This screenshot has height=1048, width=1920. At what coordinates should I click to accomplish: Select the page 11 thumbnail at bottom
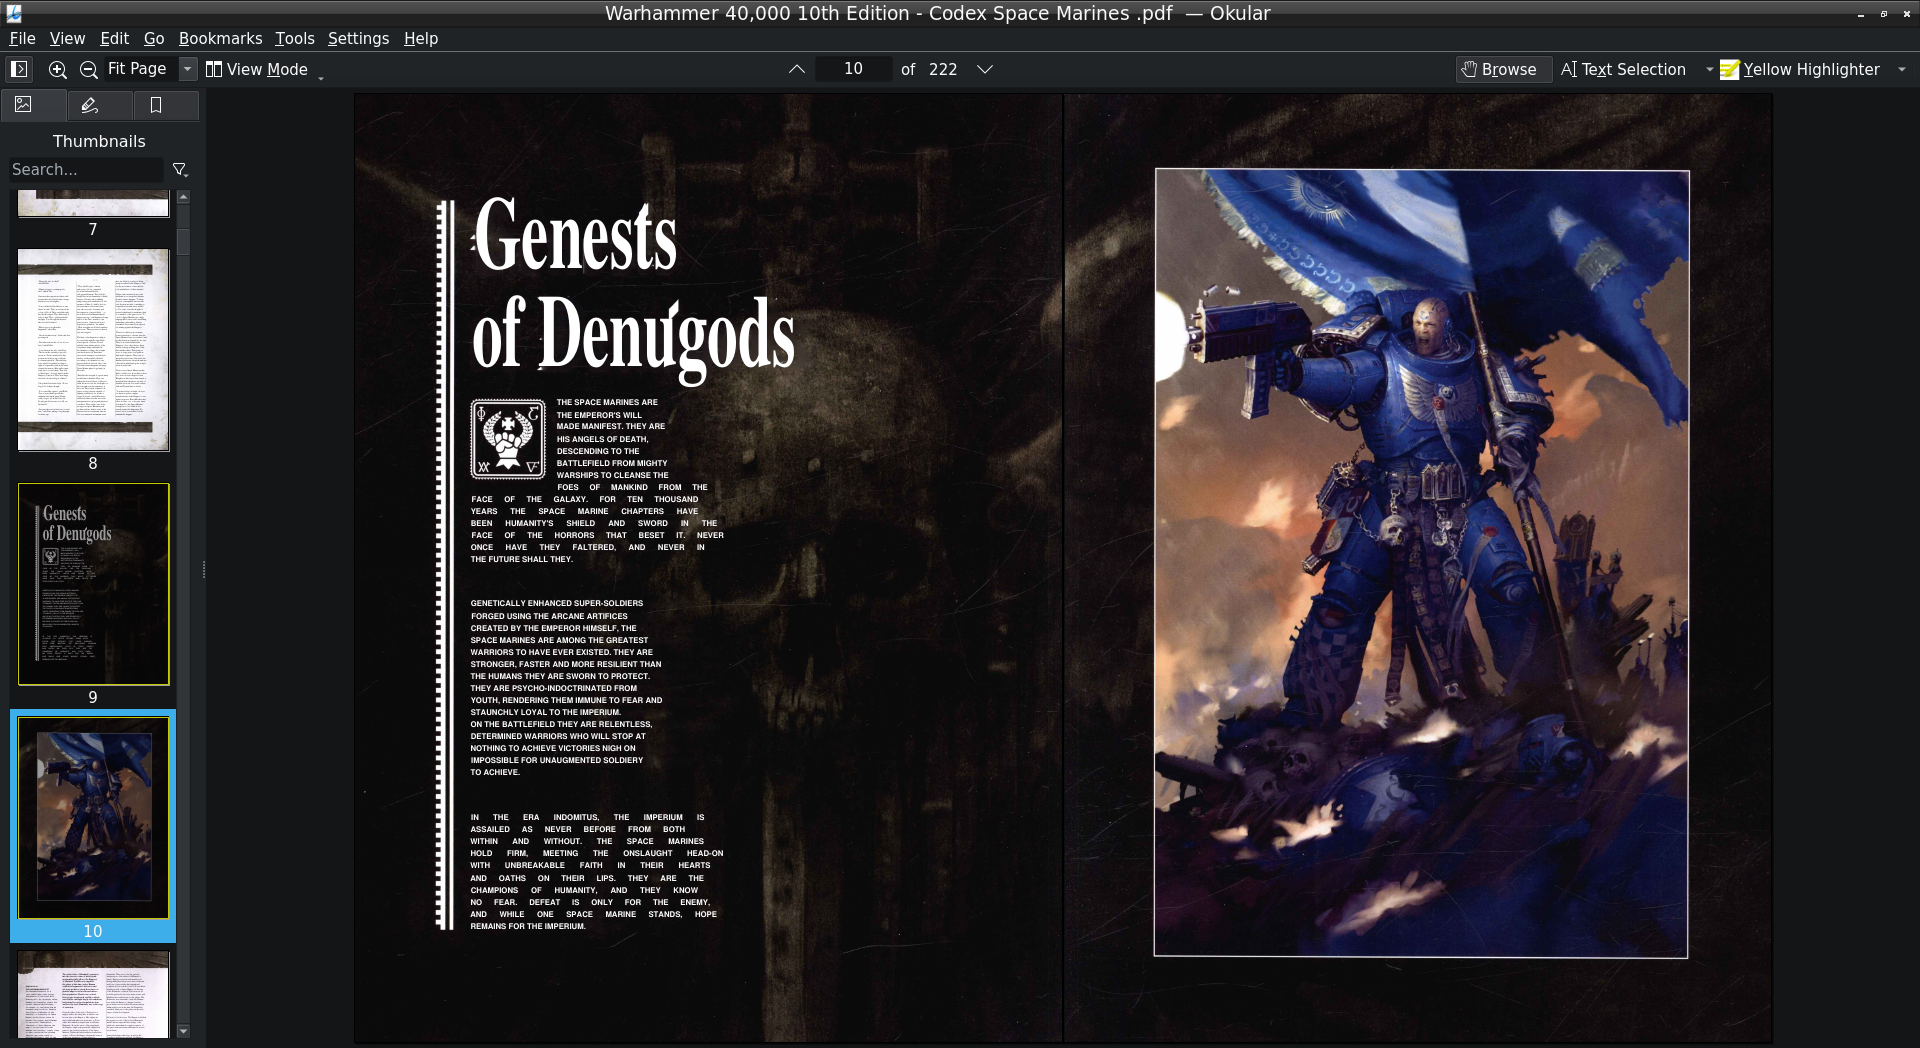93,994
